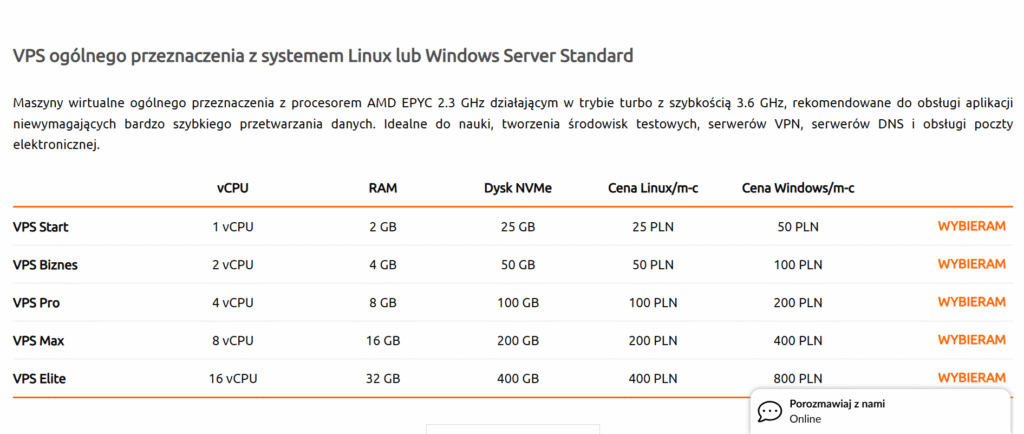Click the chat speech bubble icon
This screenshot has width=1024, height=434.
click(x=769, y=410)
